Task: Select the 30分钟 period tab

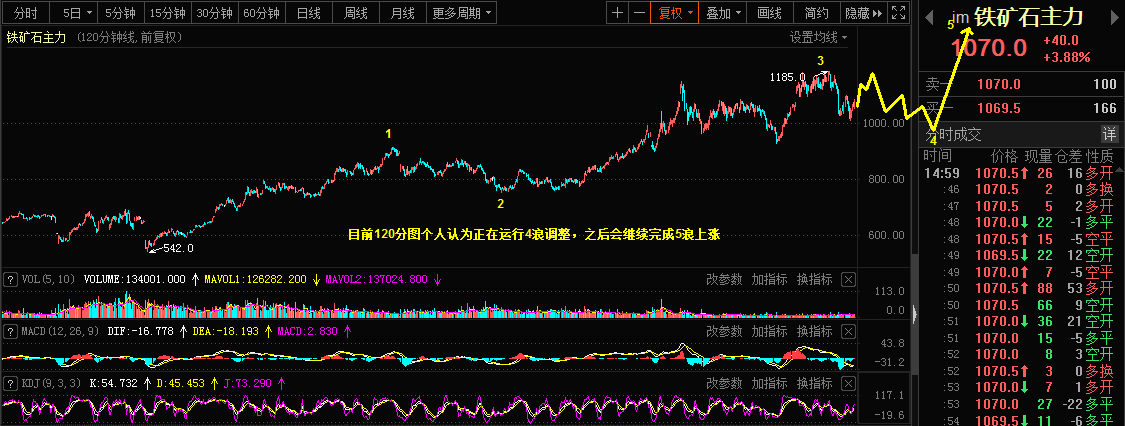Action: click(215, 13)
